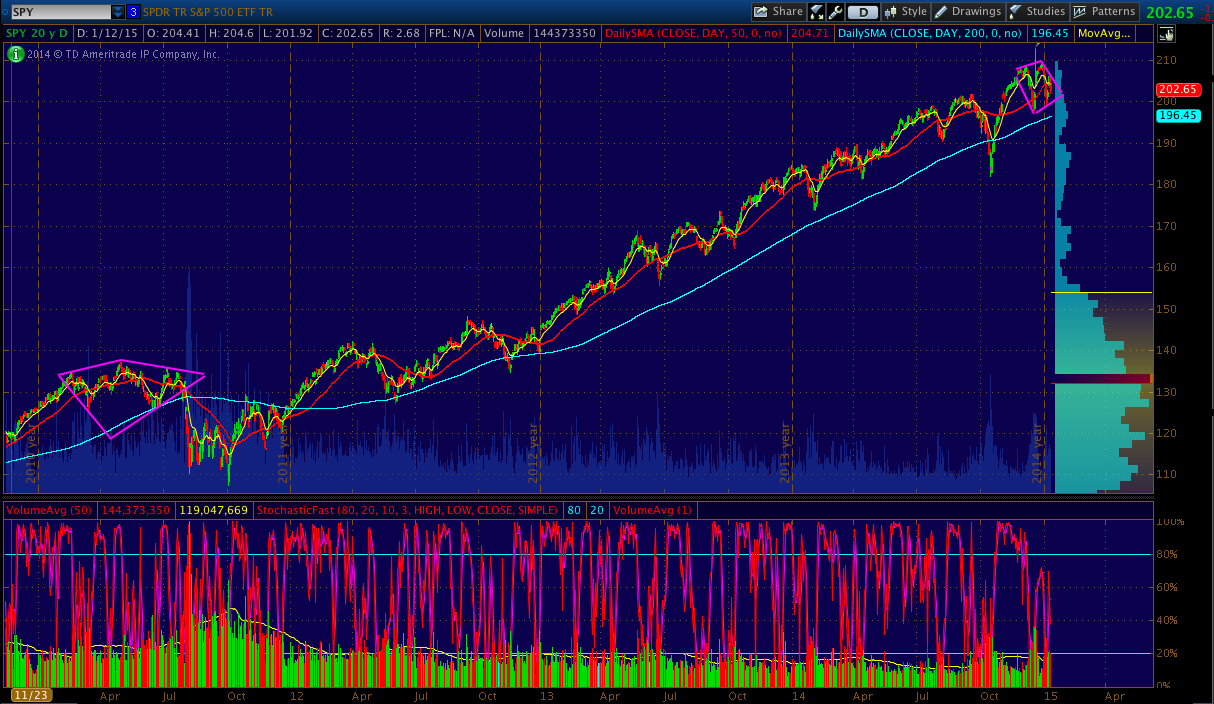
Task: Click the red DailySMA 50 study label
Action: pos(698,33)
